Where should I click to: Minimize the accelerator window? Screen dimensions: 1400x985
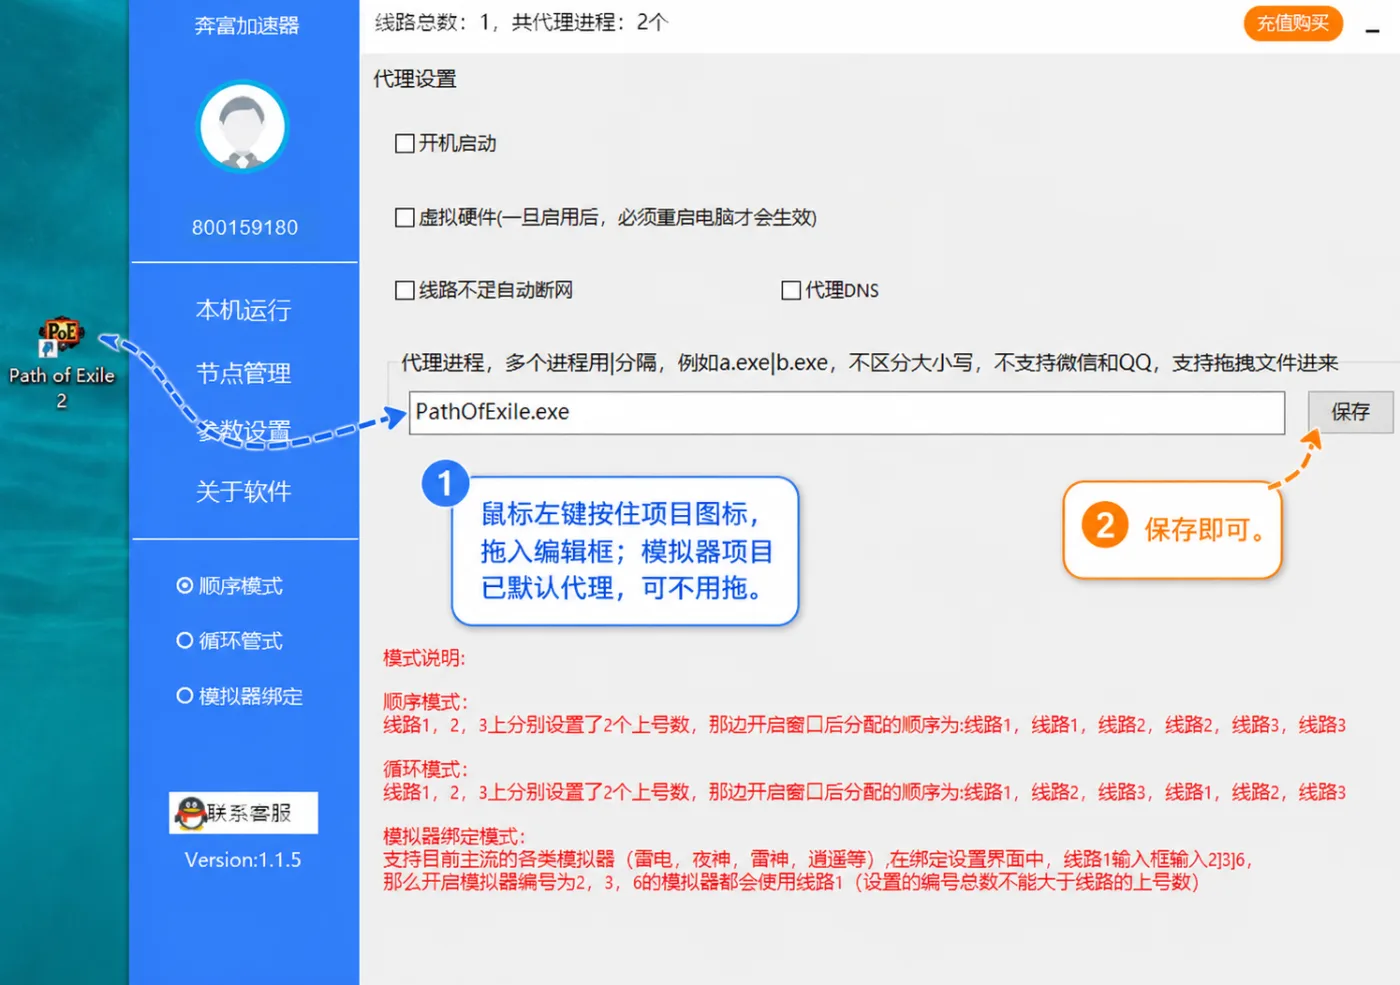tap(1373, 30)
